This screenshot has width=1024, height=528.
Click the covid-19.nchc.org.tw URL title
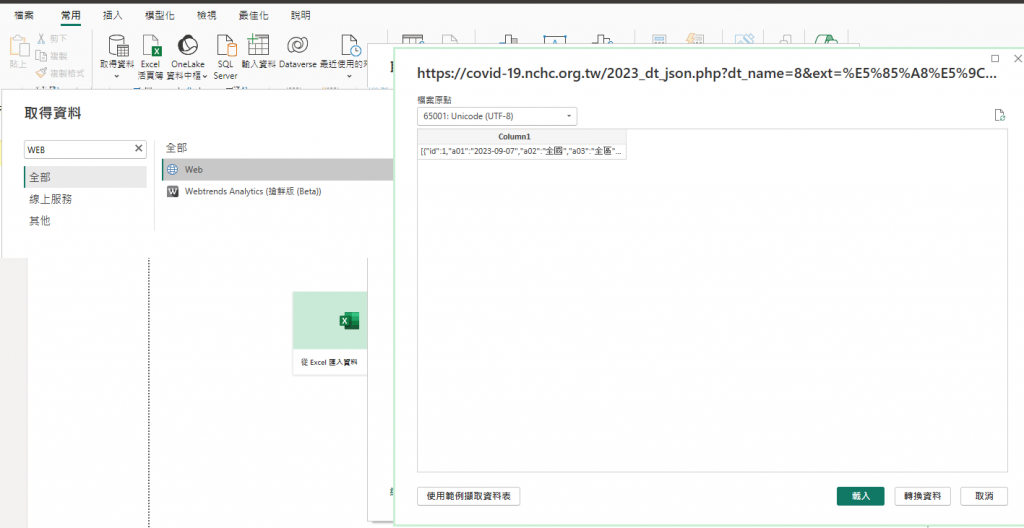click(707, 73)
